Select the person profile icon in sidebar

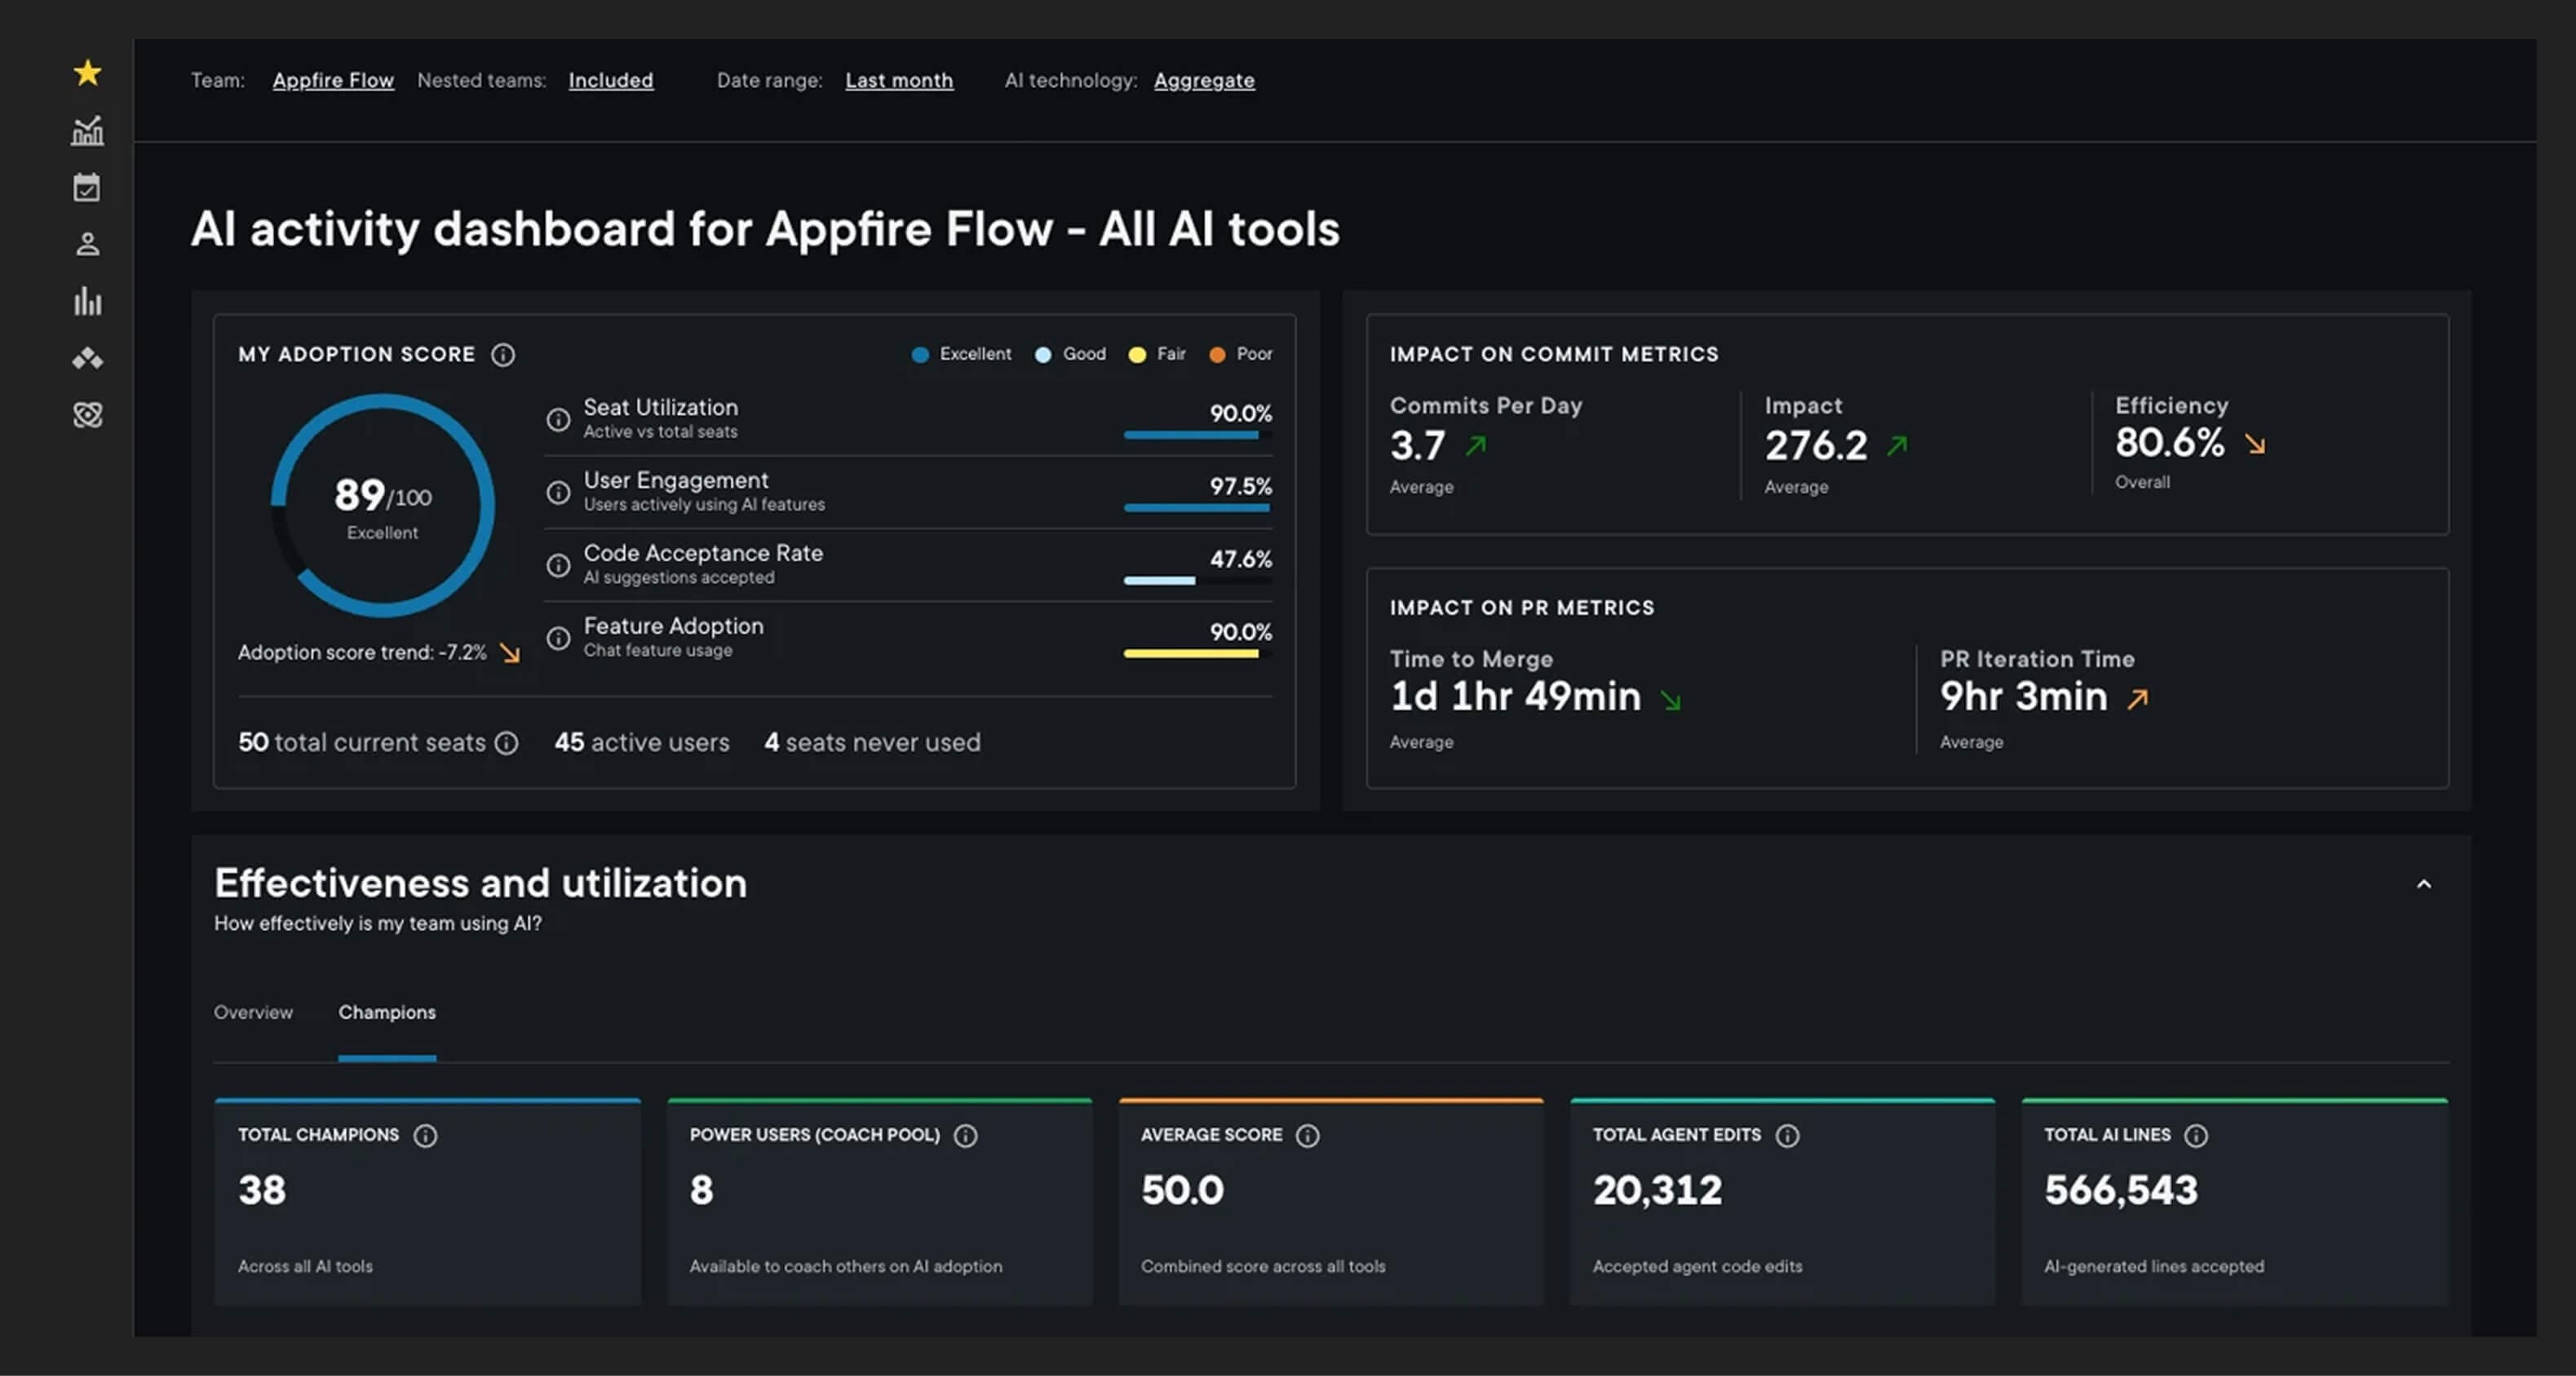click(88, 244)
